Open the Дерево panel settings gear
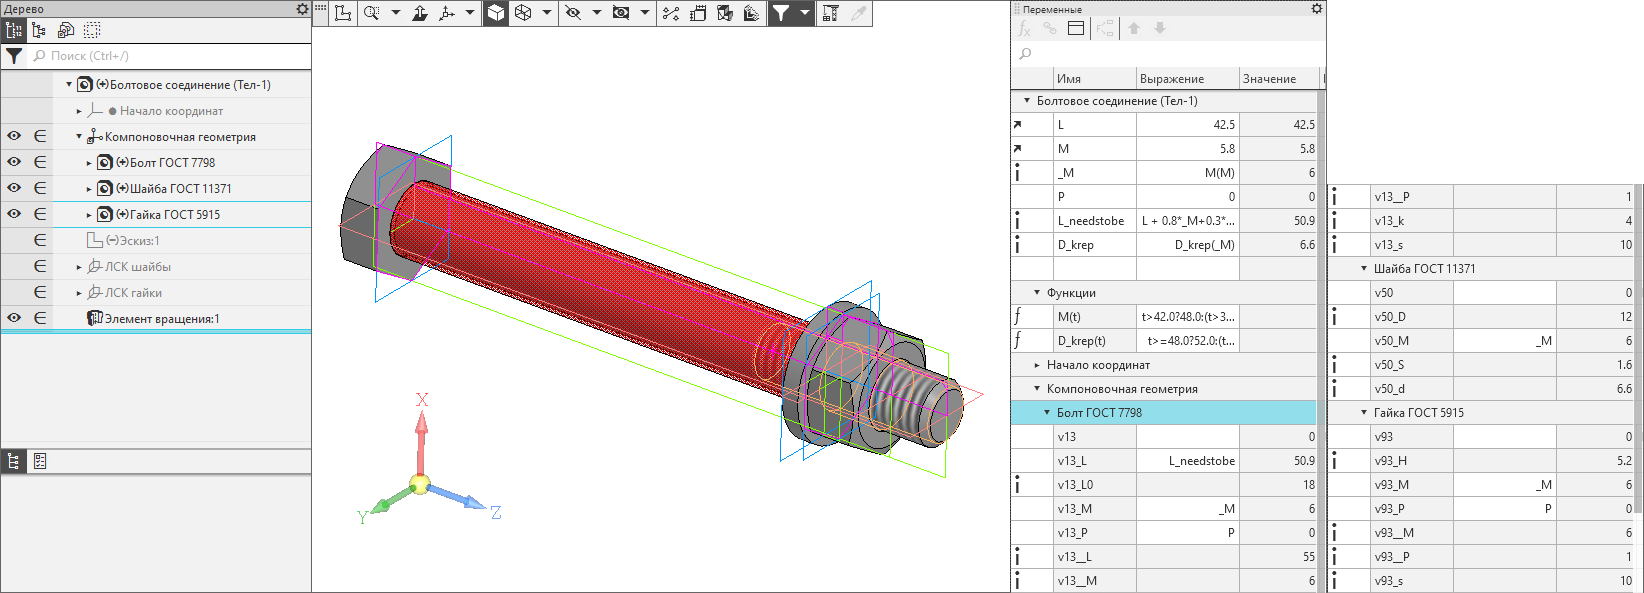This screenshot has height=593, width=1644. [x=302, y=9]
